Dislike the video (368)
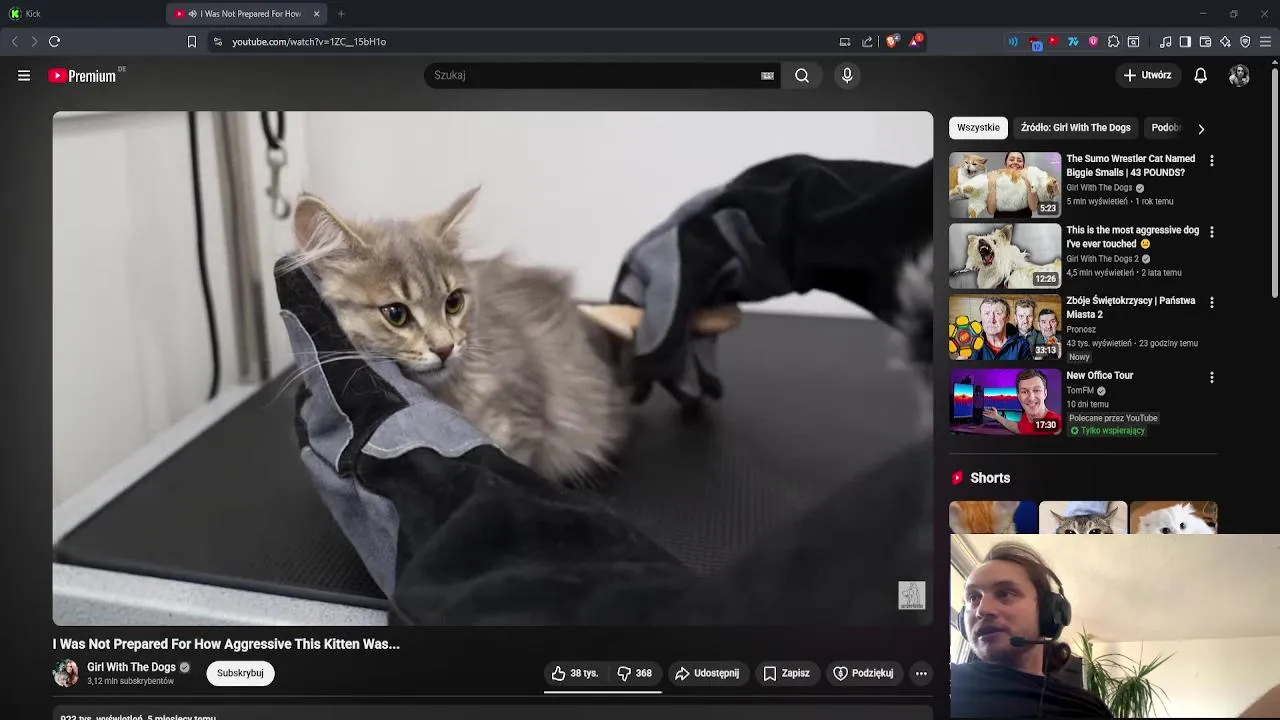Viewport: 1280px width, 720px height. 635,673
